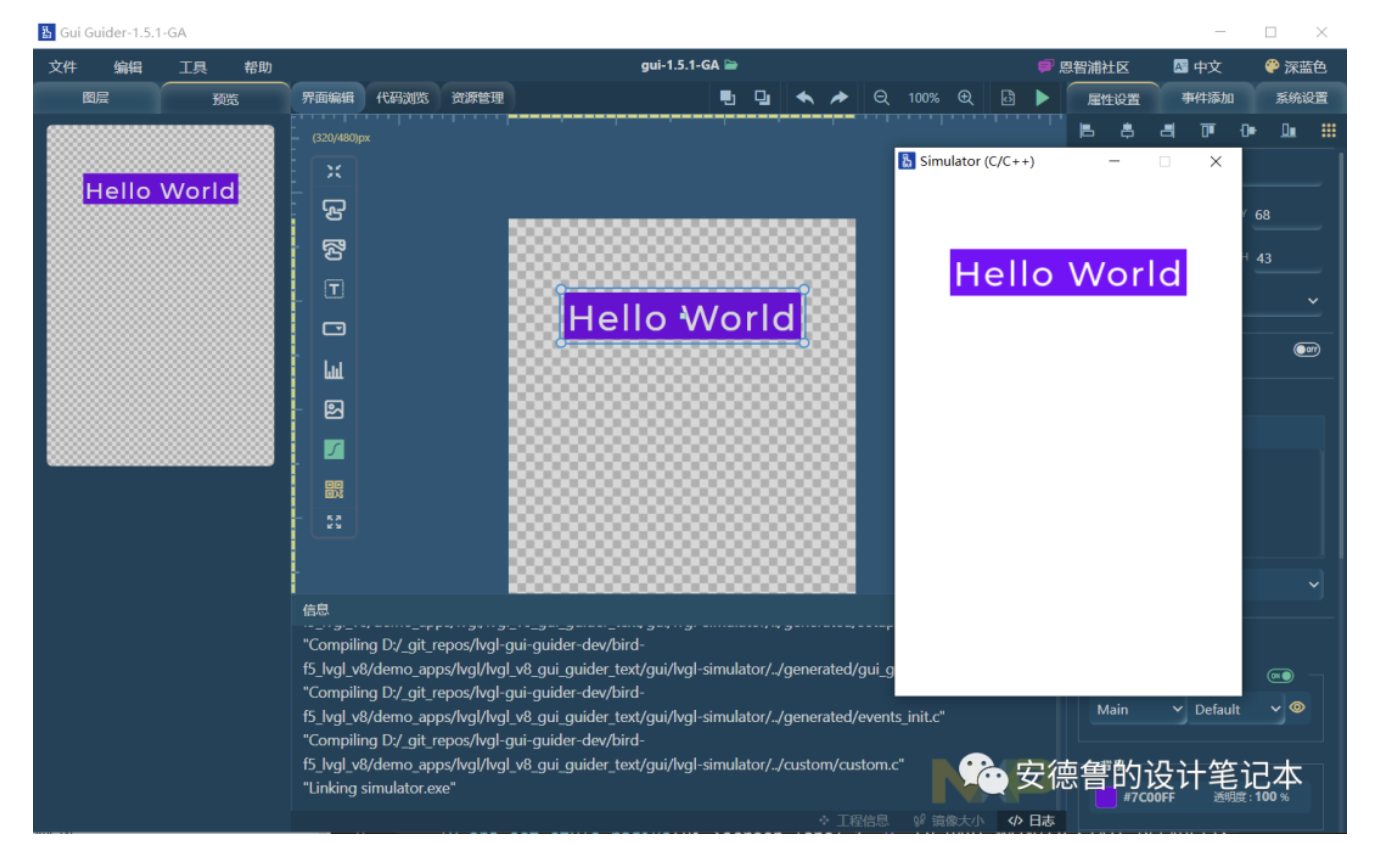Switch to the 预览 tab

click(225, 98)
